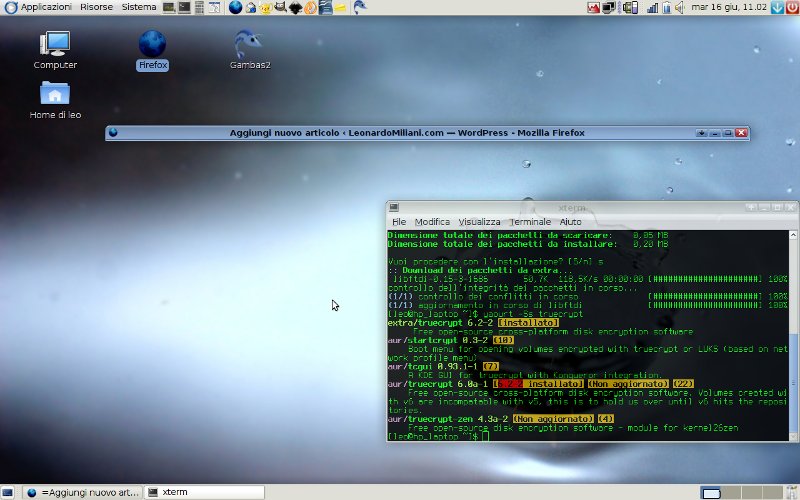Open the Applicazioni menu in top panel

click(38, 7)
